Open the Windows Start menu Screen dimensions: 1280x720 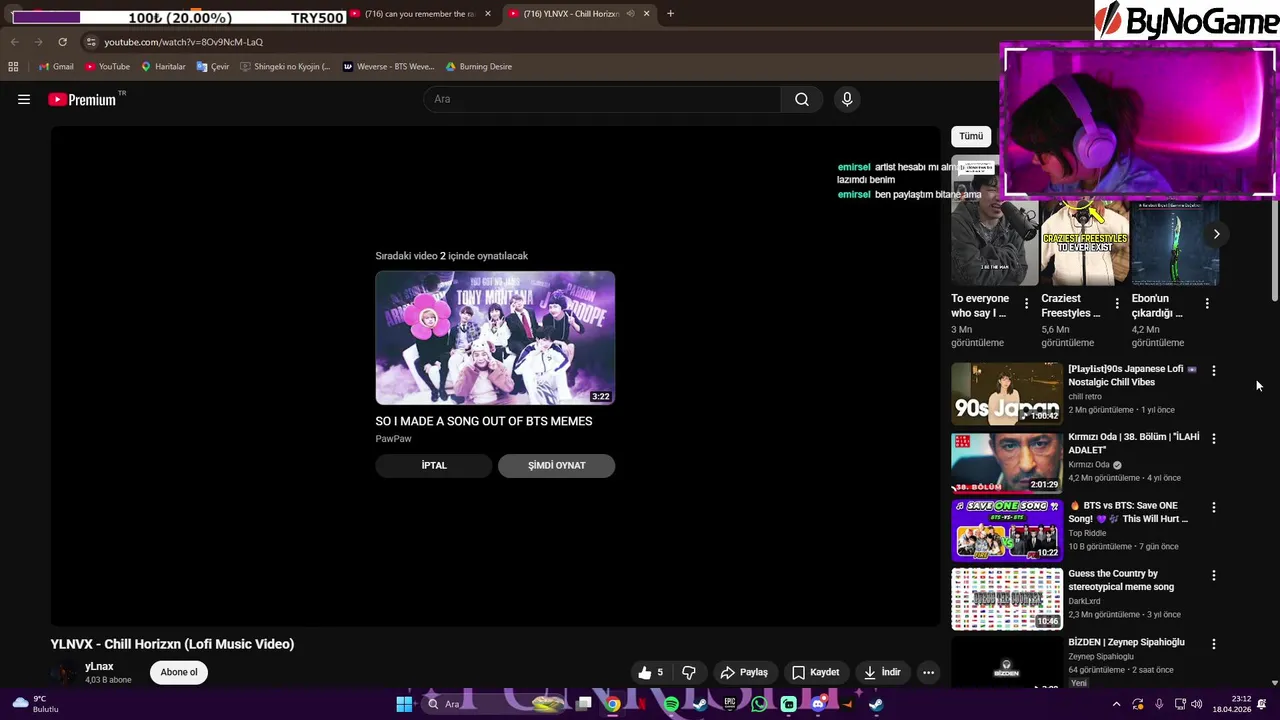404,704
